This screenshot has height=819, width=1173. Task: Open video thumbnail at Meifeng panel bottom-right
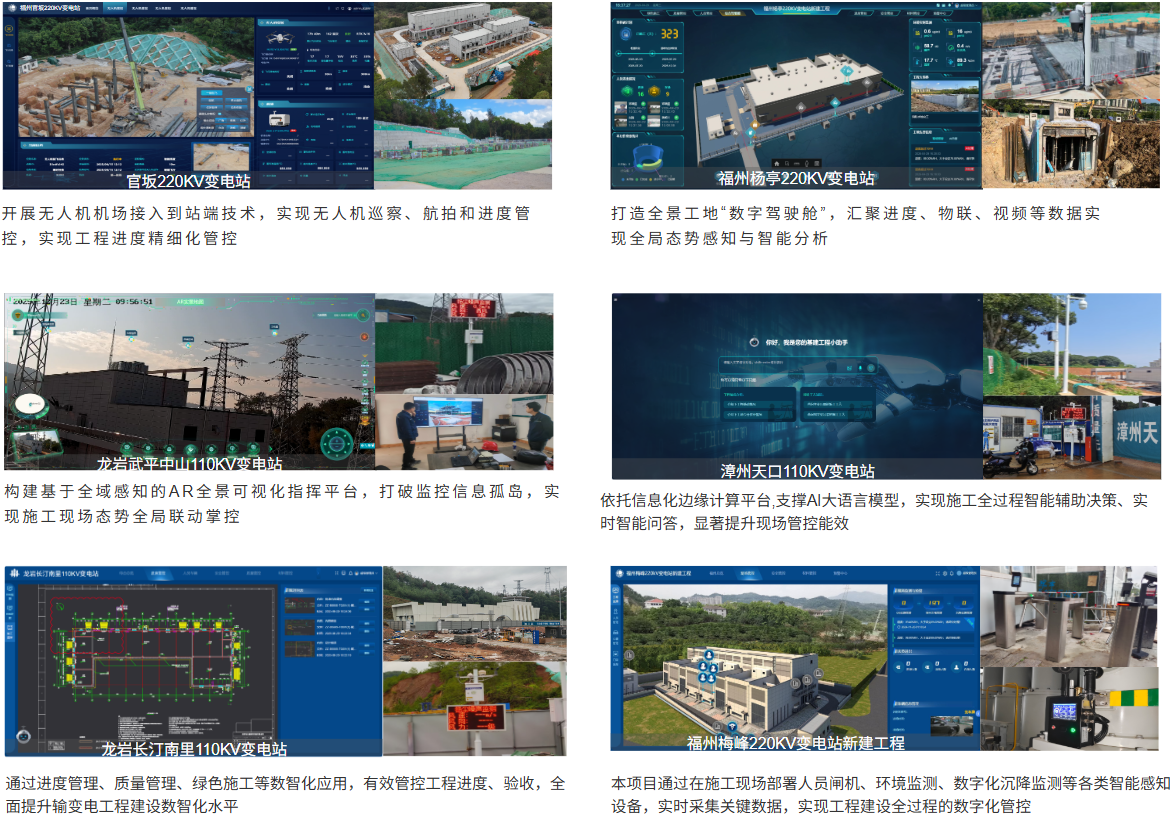point(954,726)
